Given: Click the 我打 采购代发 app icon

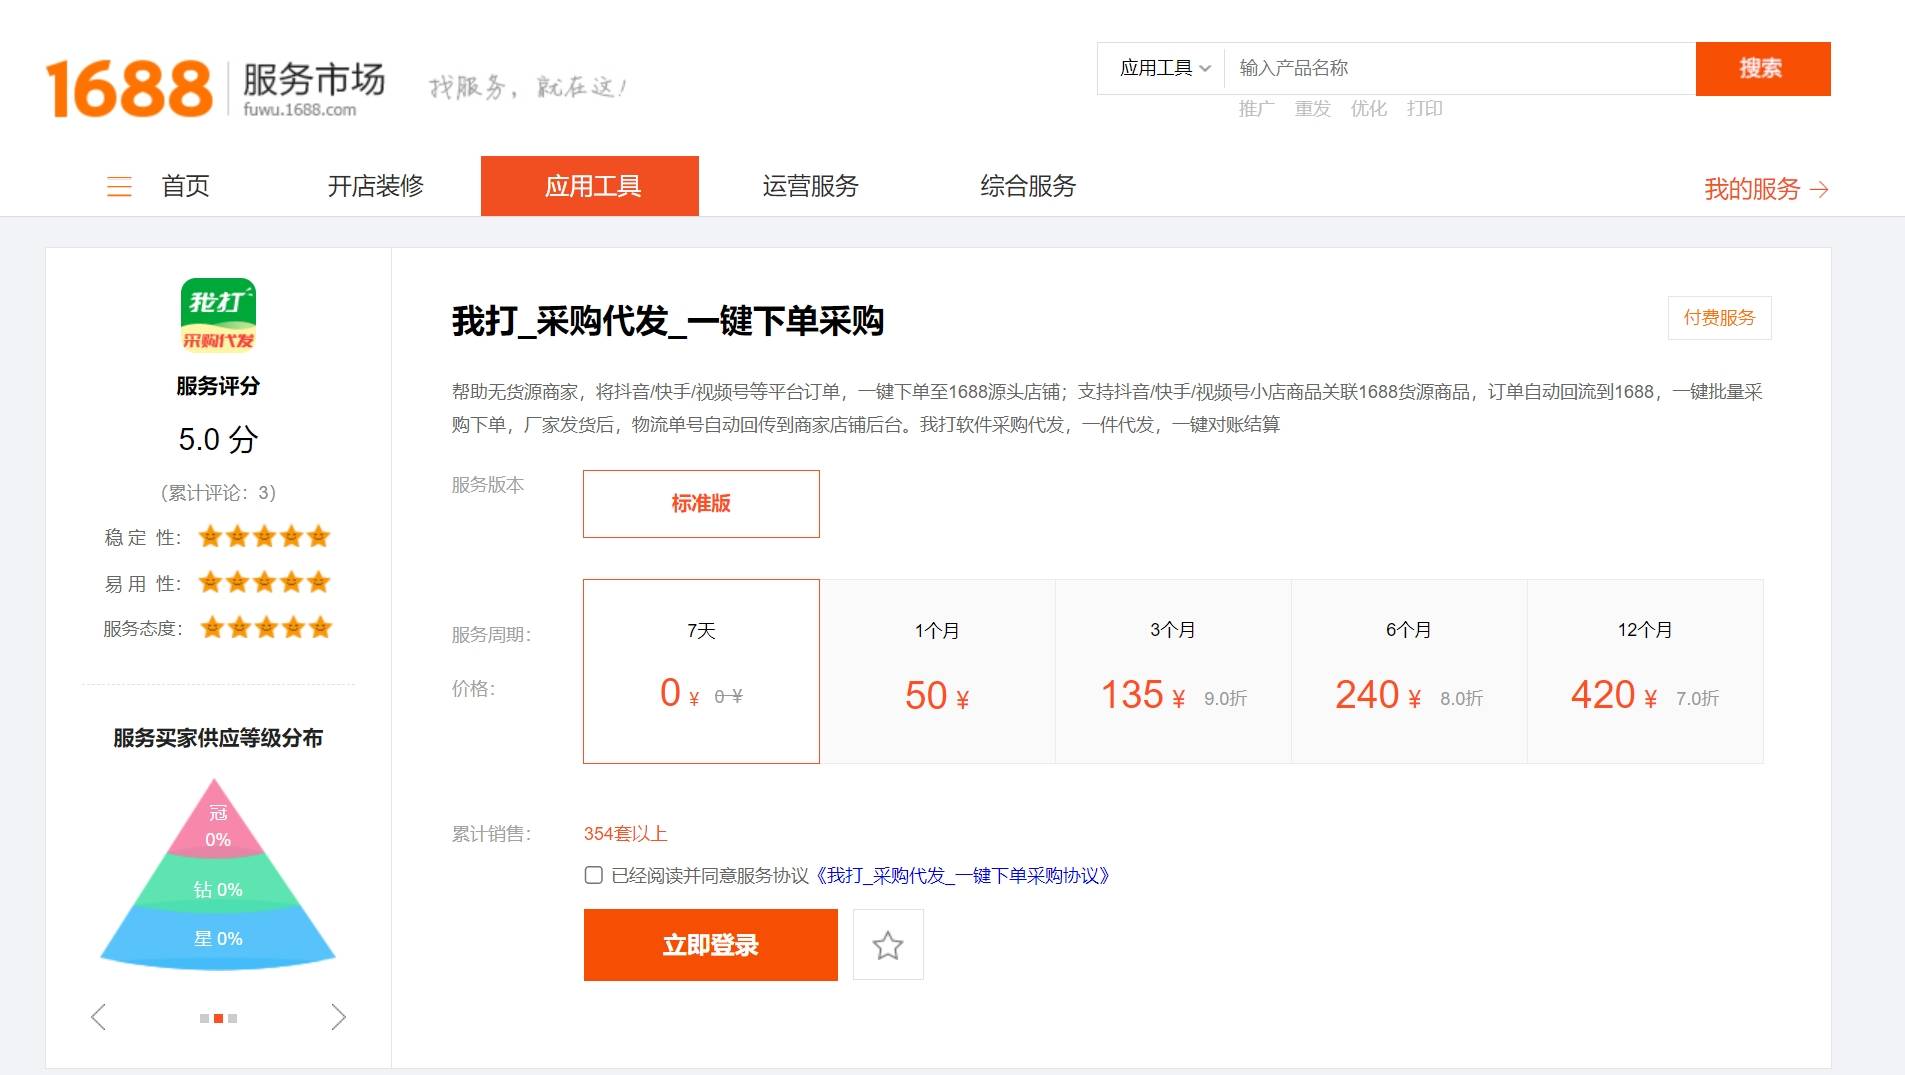Looking at the screenshot, I should 218,316.
